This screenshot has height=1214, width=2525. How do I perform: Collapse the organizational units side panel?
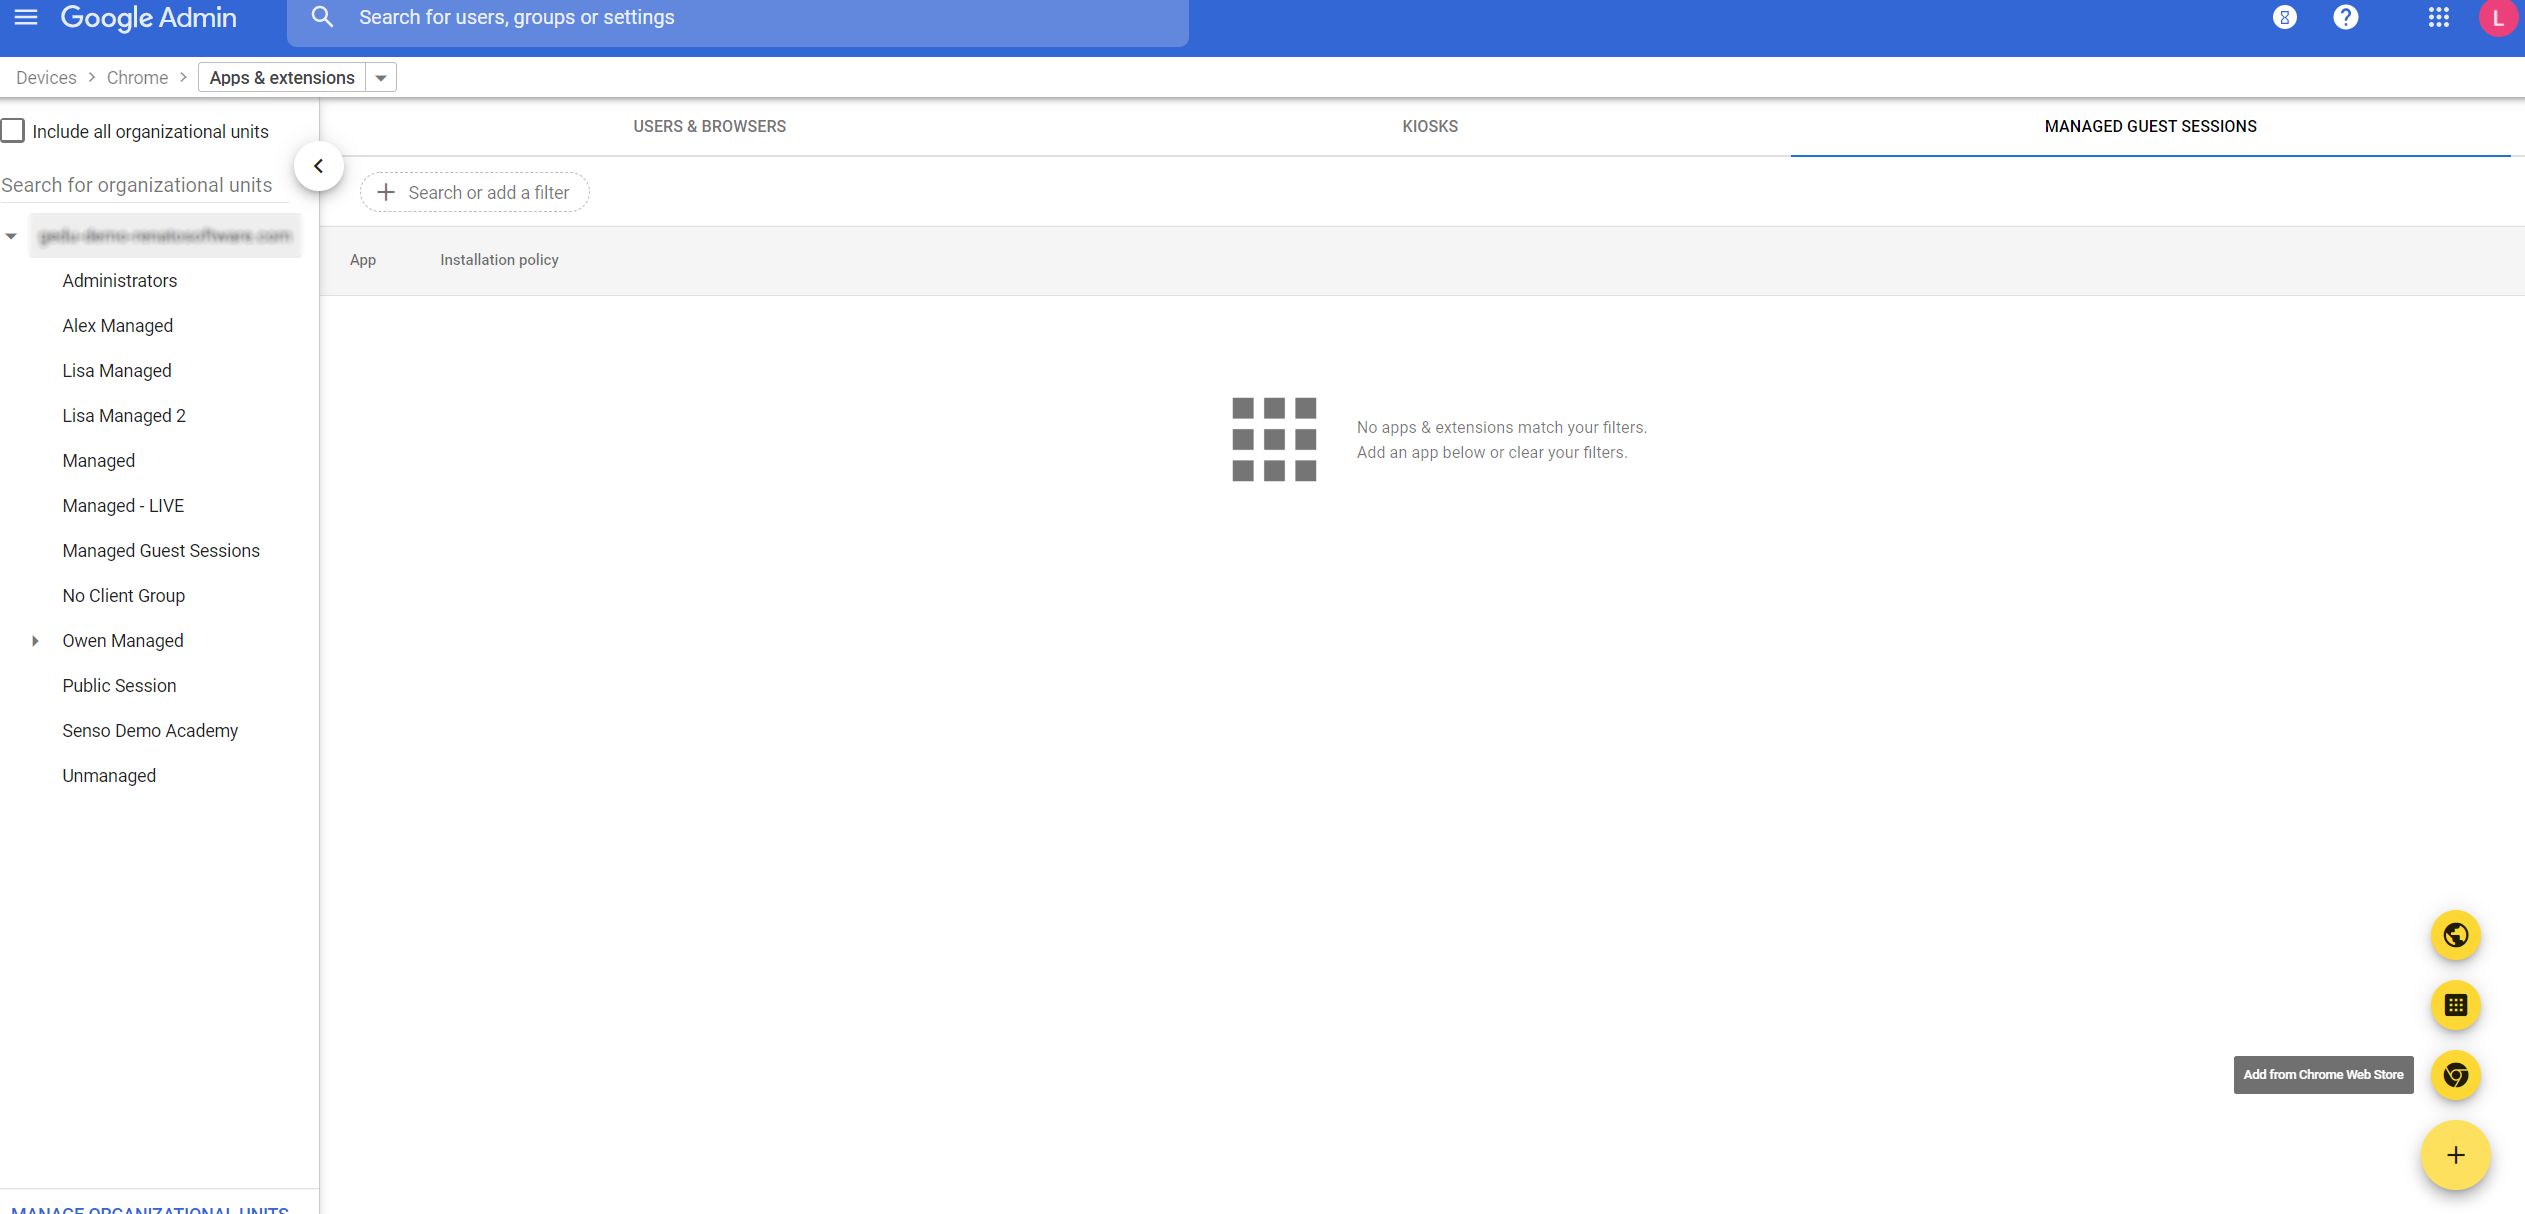(x=318, y=166)
